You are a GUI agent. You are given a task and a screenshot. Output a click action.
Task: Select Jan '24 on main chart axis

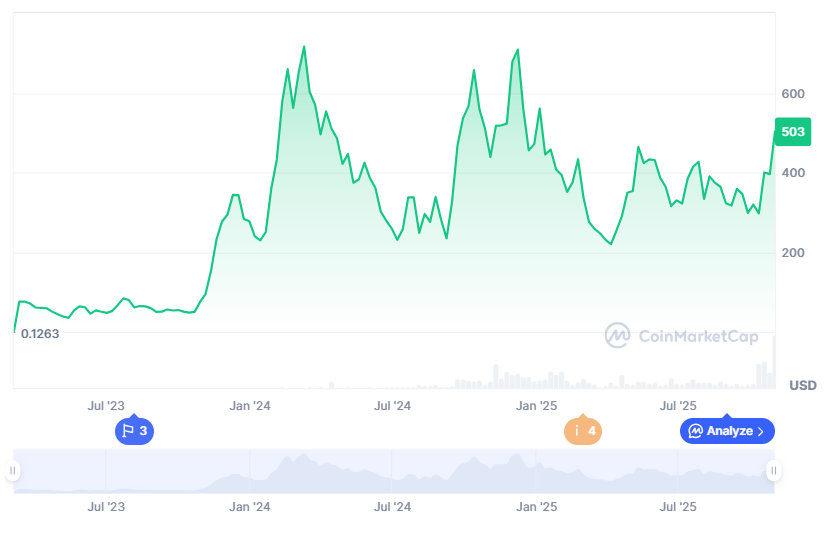click(250, 405)
